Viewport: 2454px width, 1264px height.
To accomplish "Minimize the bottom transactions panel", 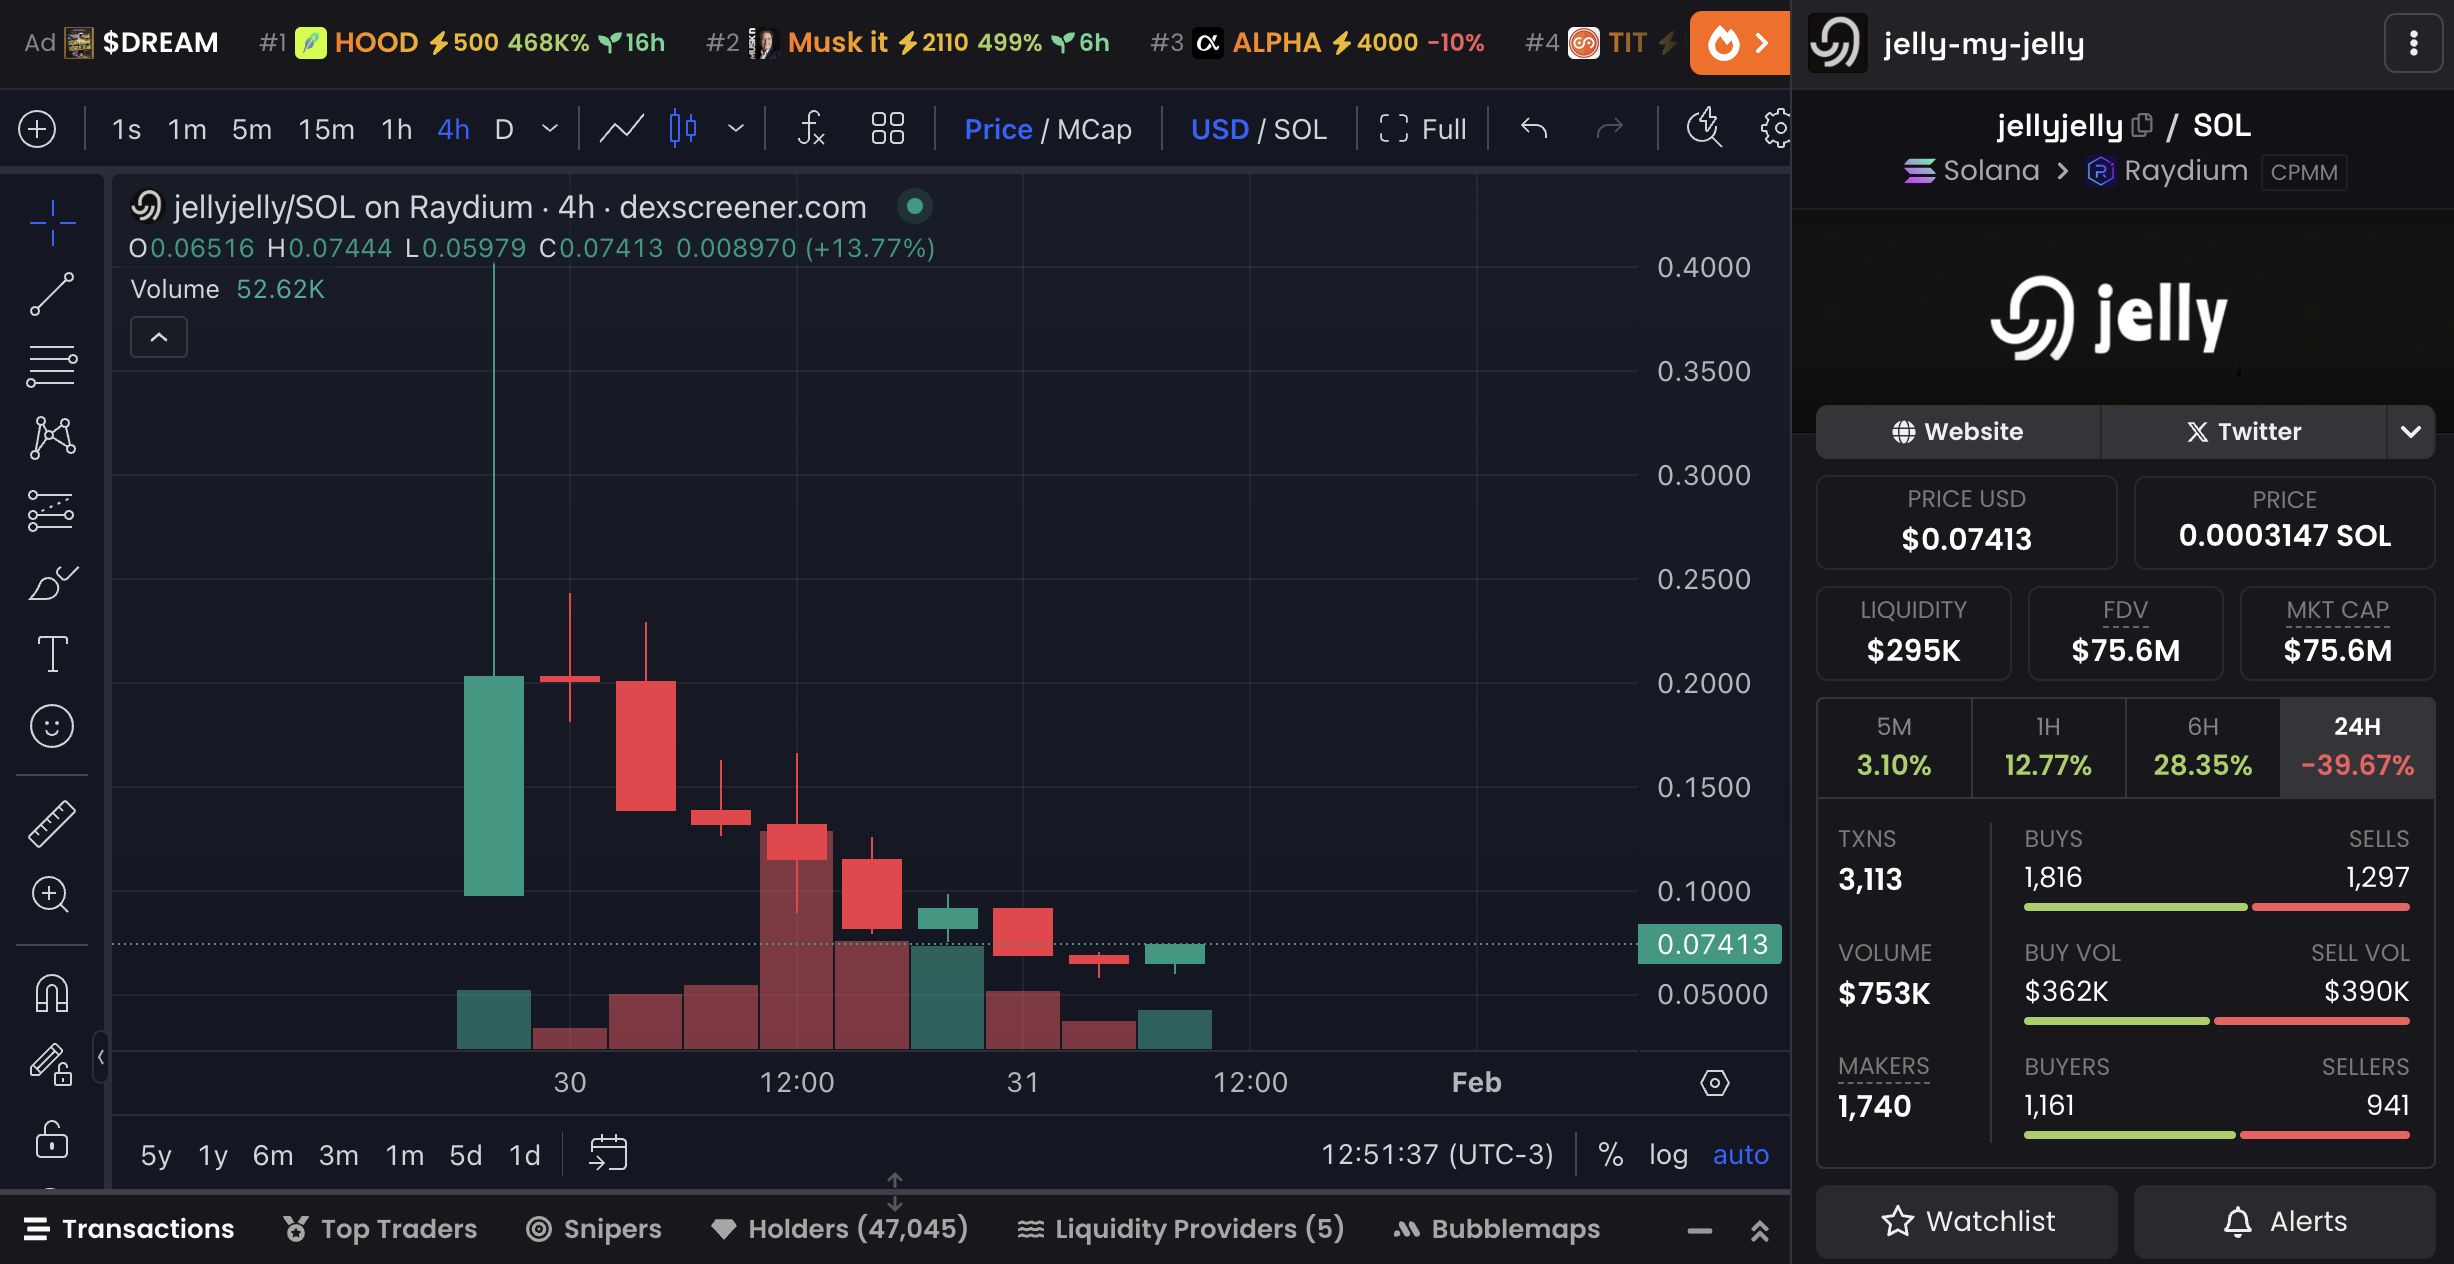I will (1700, 1231).
